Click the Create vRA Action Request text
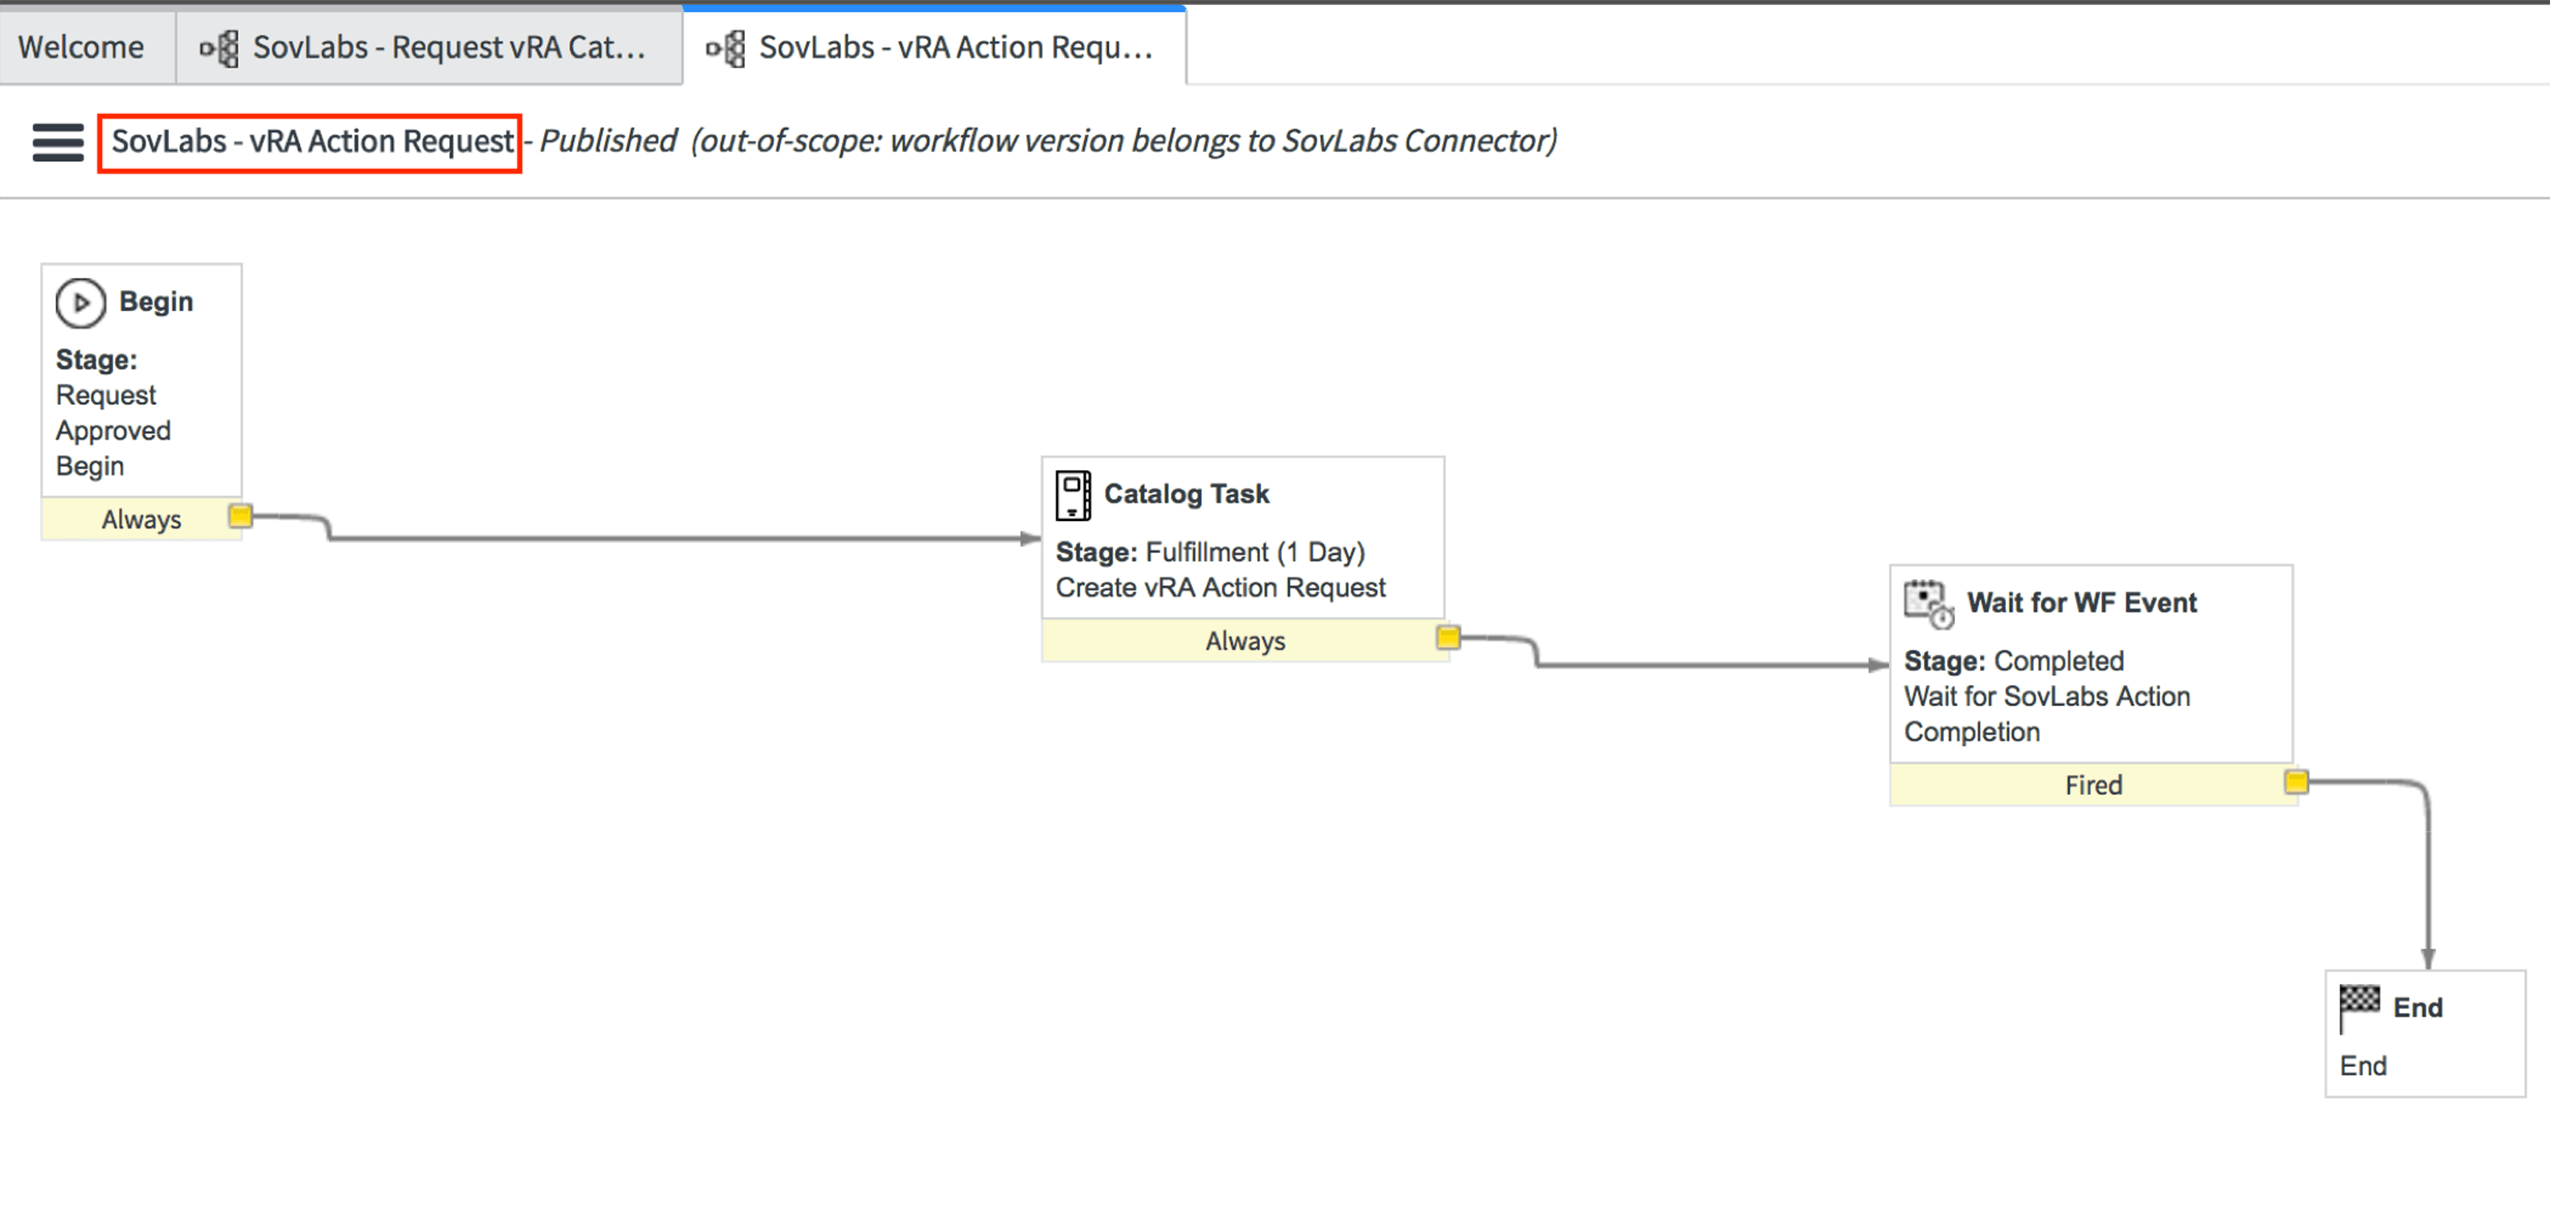The width and height of the screenshot is (2550, 1215). [x=1220, y=587]
